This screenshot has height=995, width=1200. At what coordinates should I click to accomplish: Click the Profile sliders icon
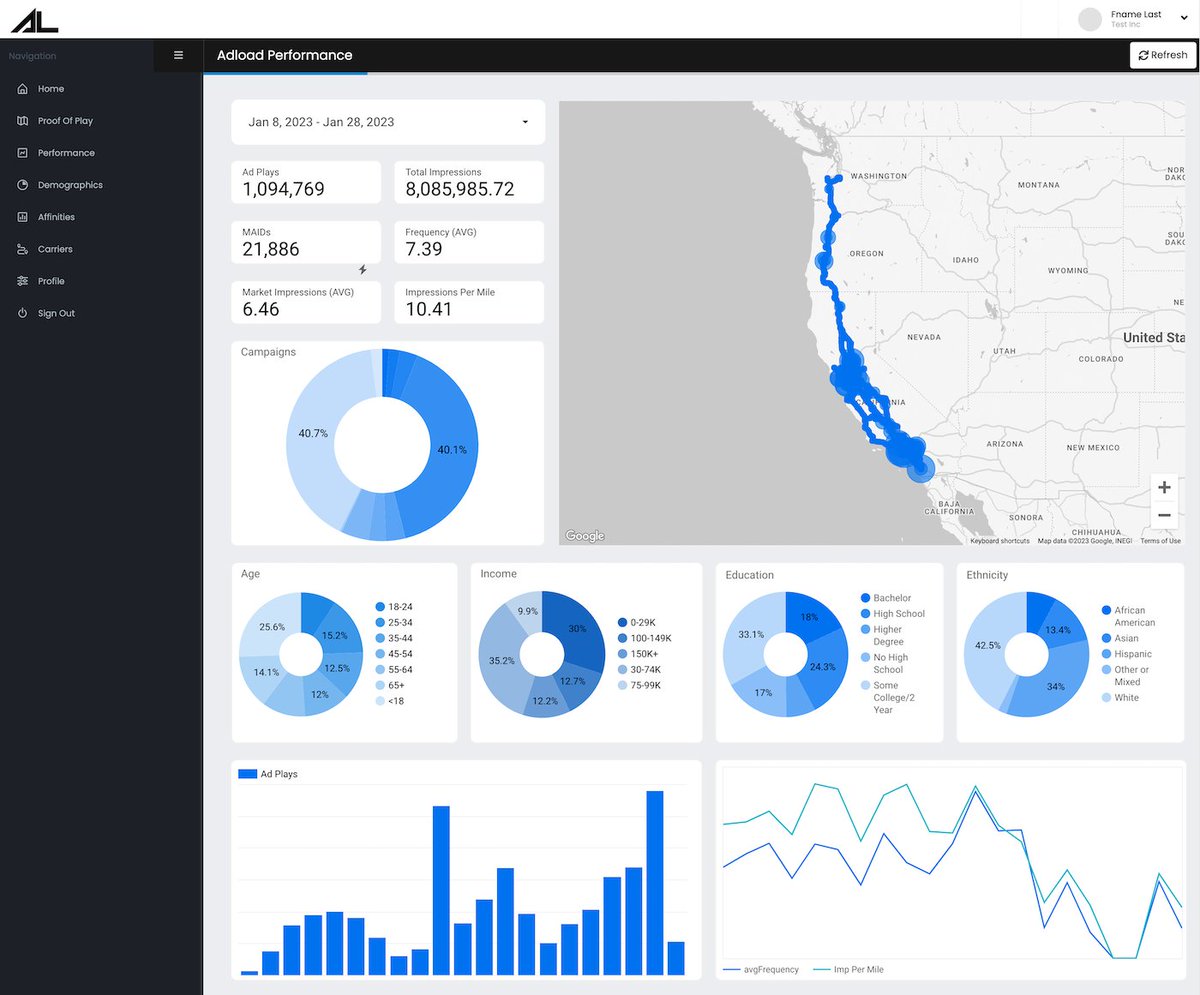click(x=22, y=281)
